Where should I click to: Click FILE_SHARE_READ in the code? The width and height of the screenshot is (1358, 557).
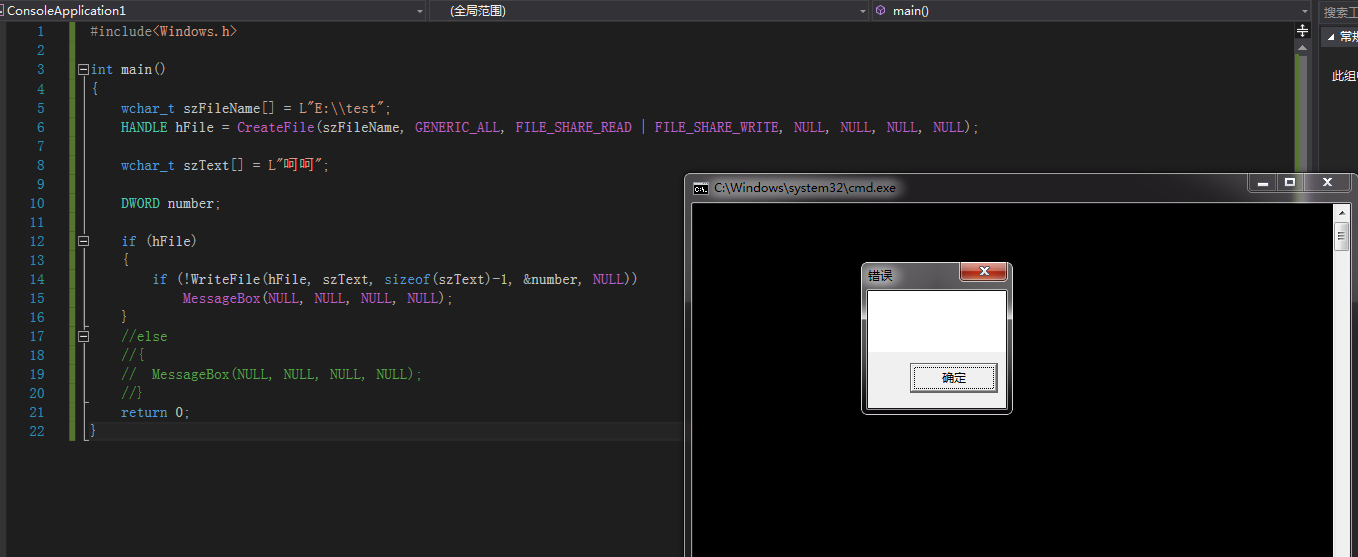coord(573,128)
